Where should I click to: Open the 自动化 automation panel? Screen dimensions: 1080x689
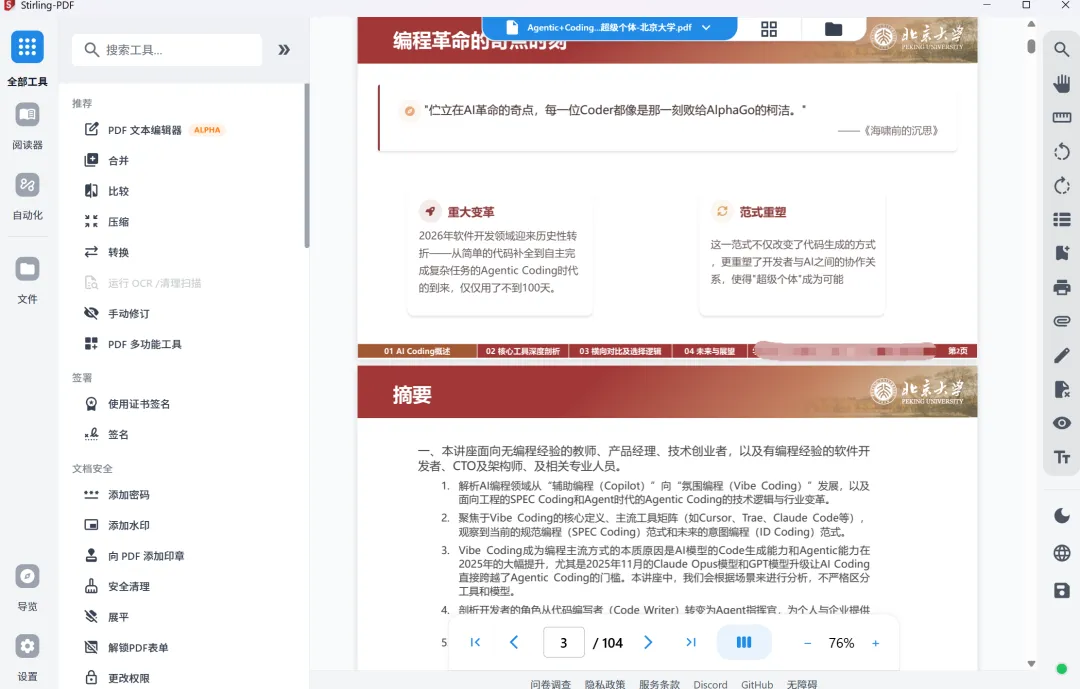[x=28, y=185]
